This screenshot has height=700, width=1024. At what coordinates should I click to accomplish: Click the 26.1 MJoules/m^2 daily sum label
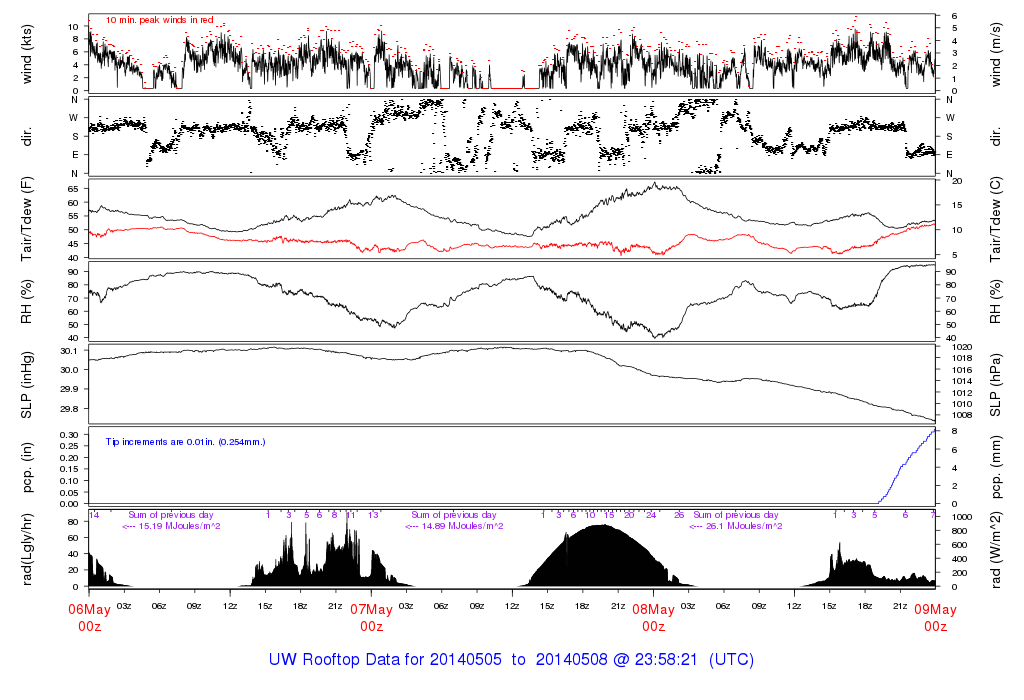coord(735,526)
